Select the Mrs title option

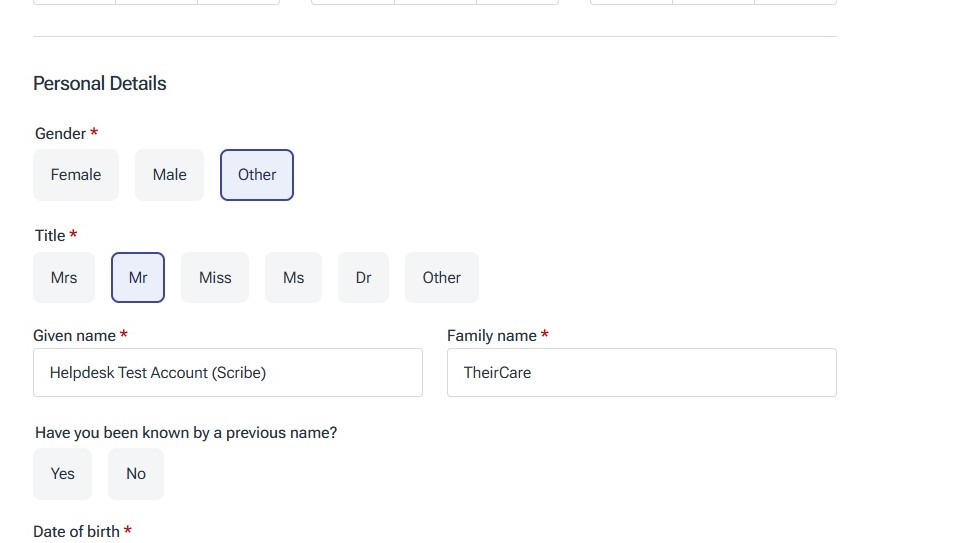[64, 278]
